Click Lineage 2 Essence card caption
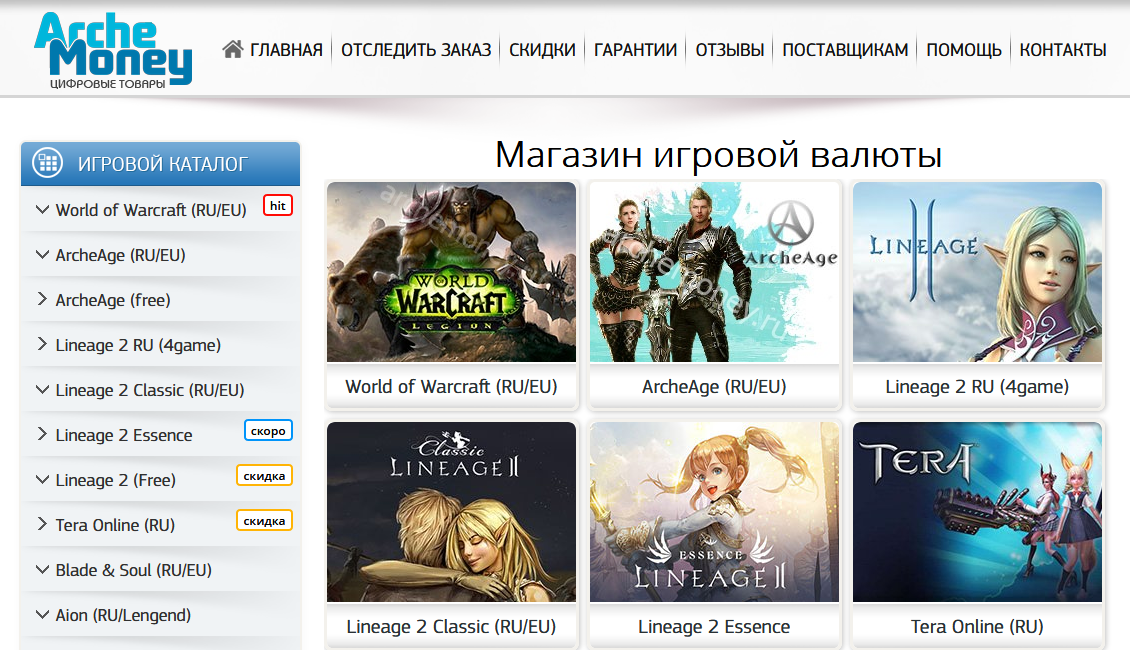This screenshot has height=650, width=1130. point(714,627)
